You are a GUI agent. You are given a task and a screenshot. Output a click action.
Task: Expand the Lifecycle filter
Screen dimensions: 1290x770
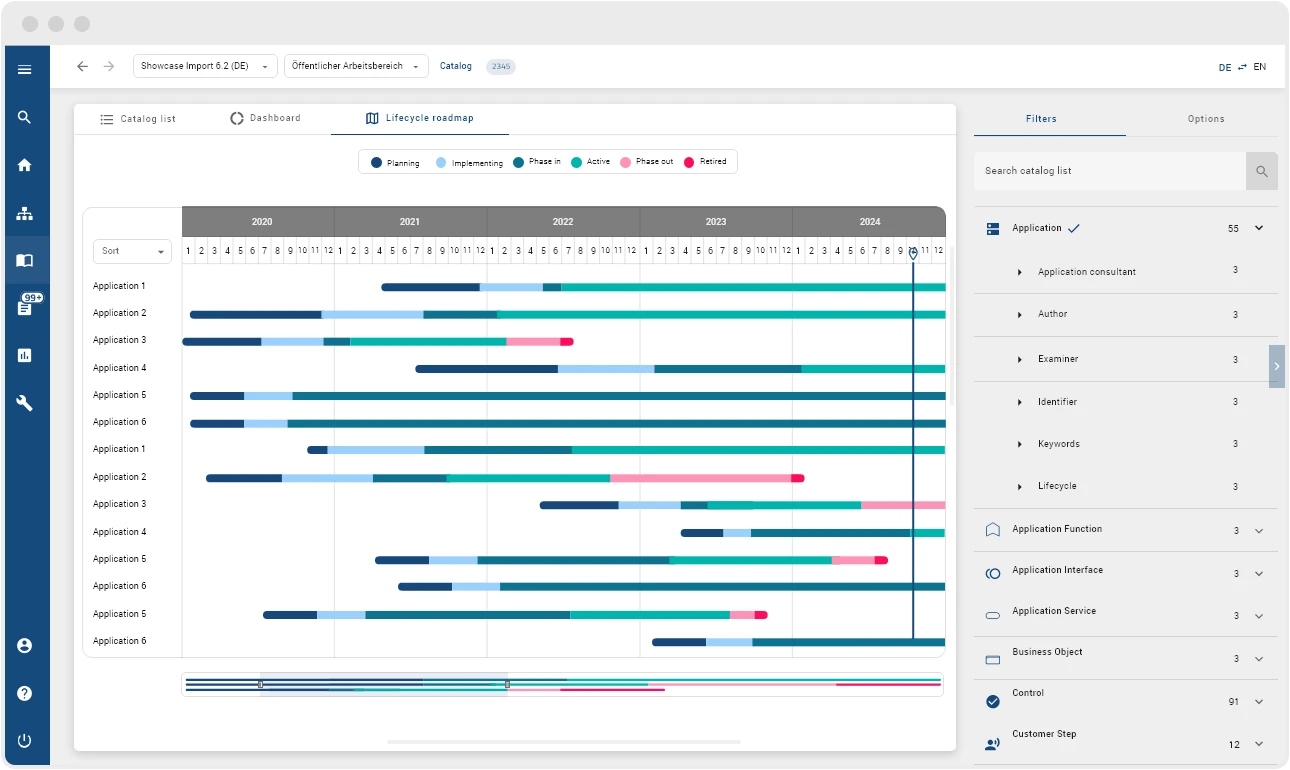tap(1020, 487)
